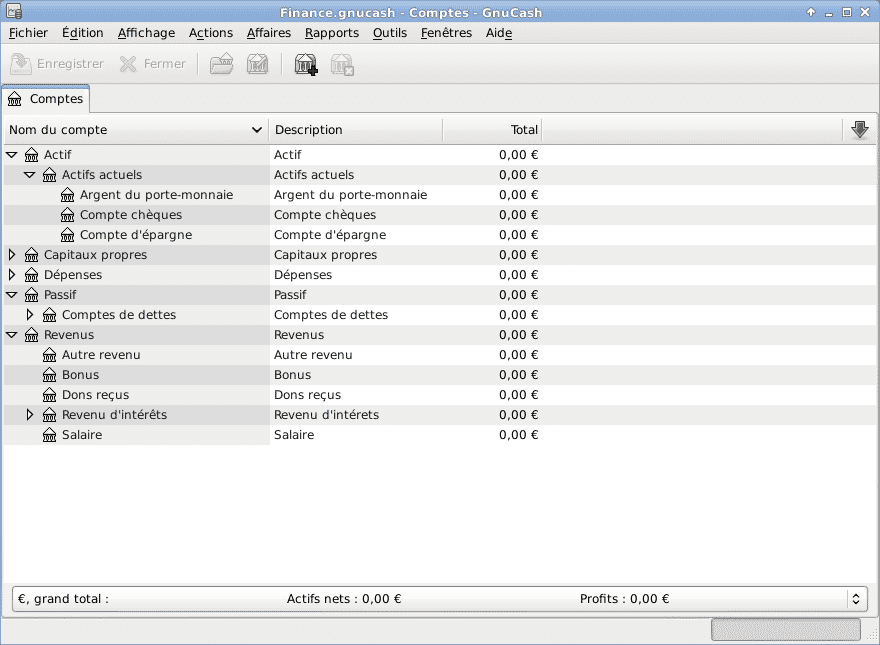
Task: Open the Rapports menu
Action: click(x=331, y=33)
